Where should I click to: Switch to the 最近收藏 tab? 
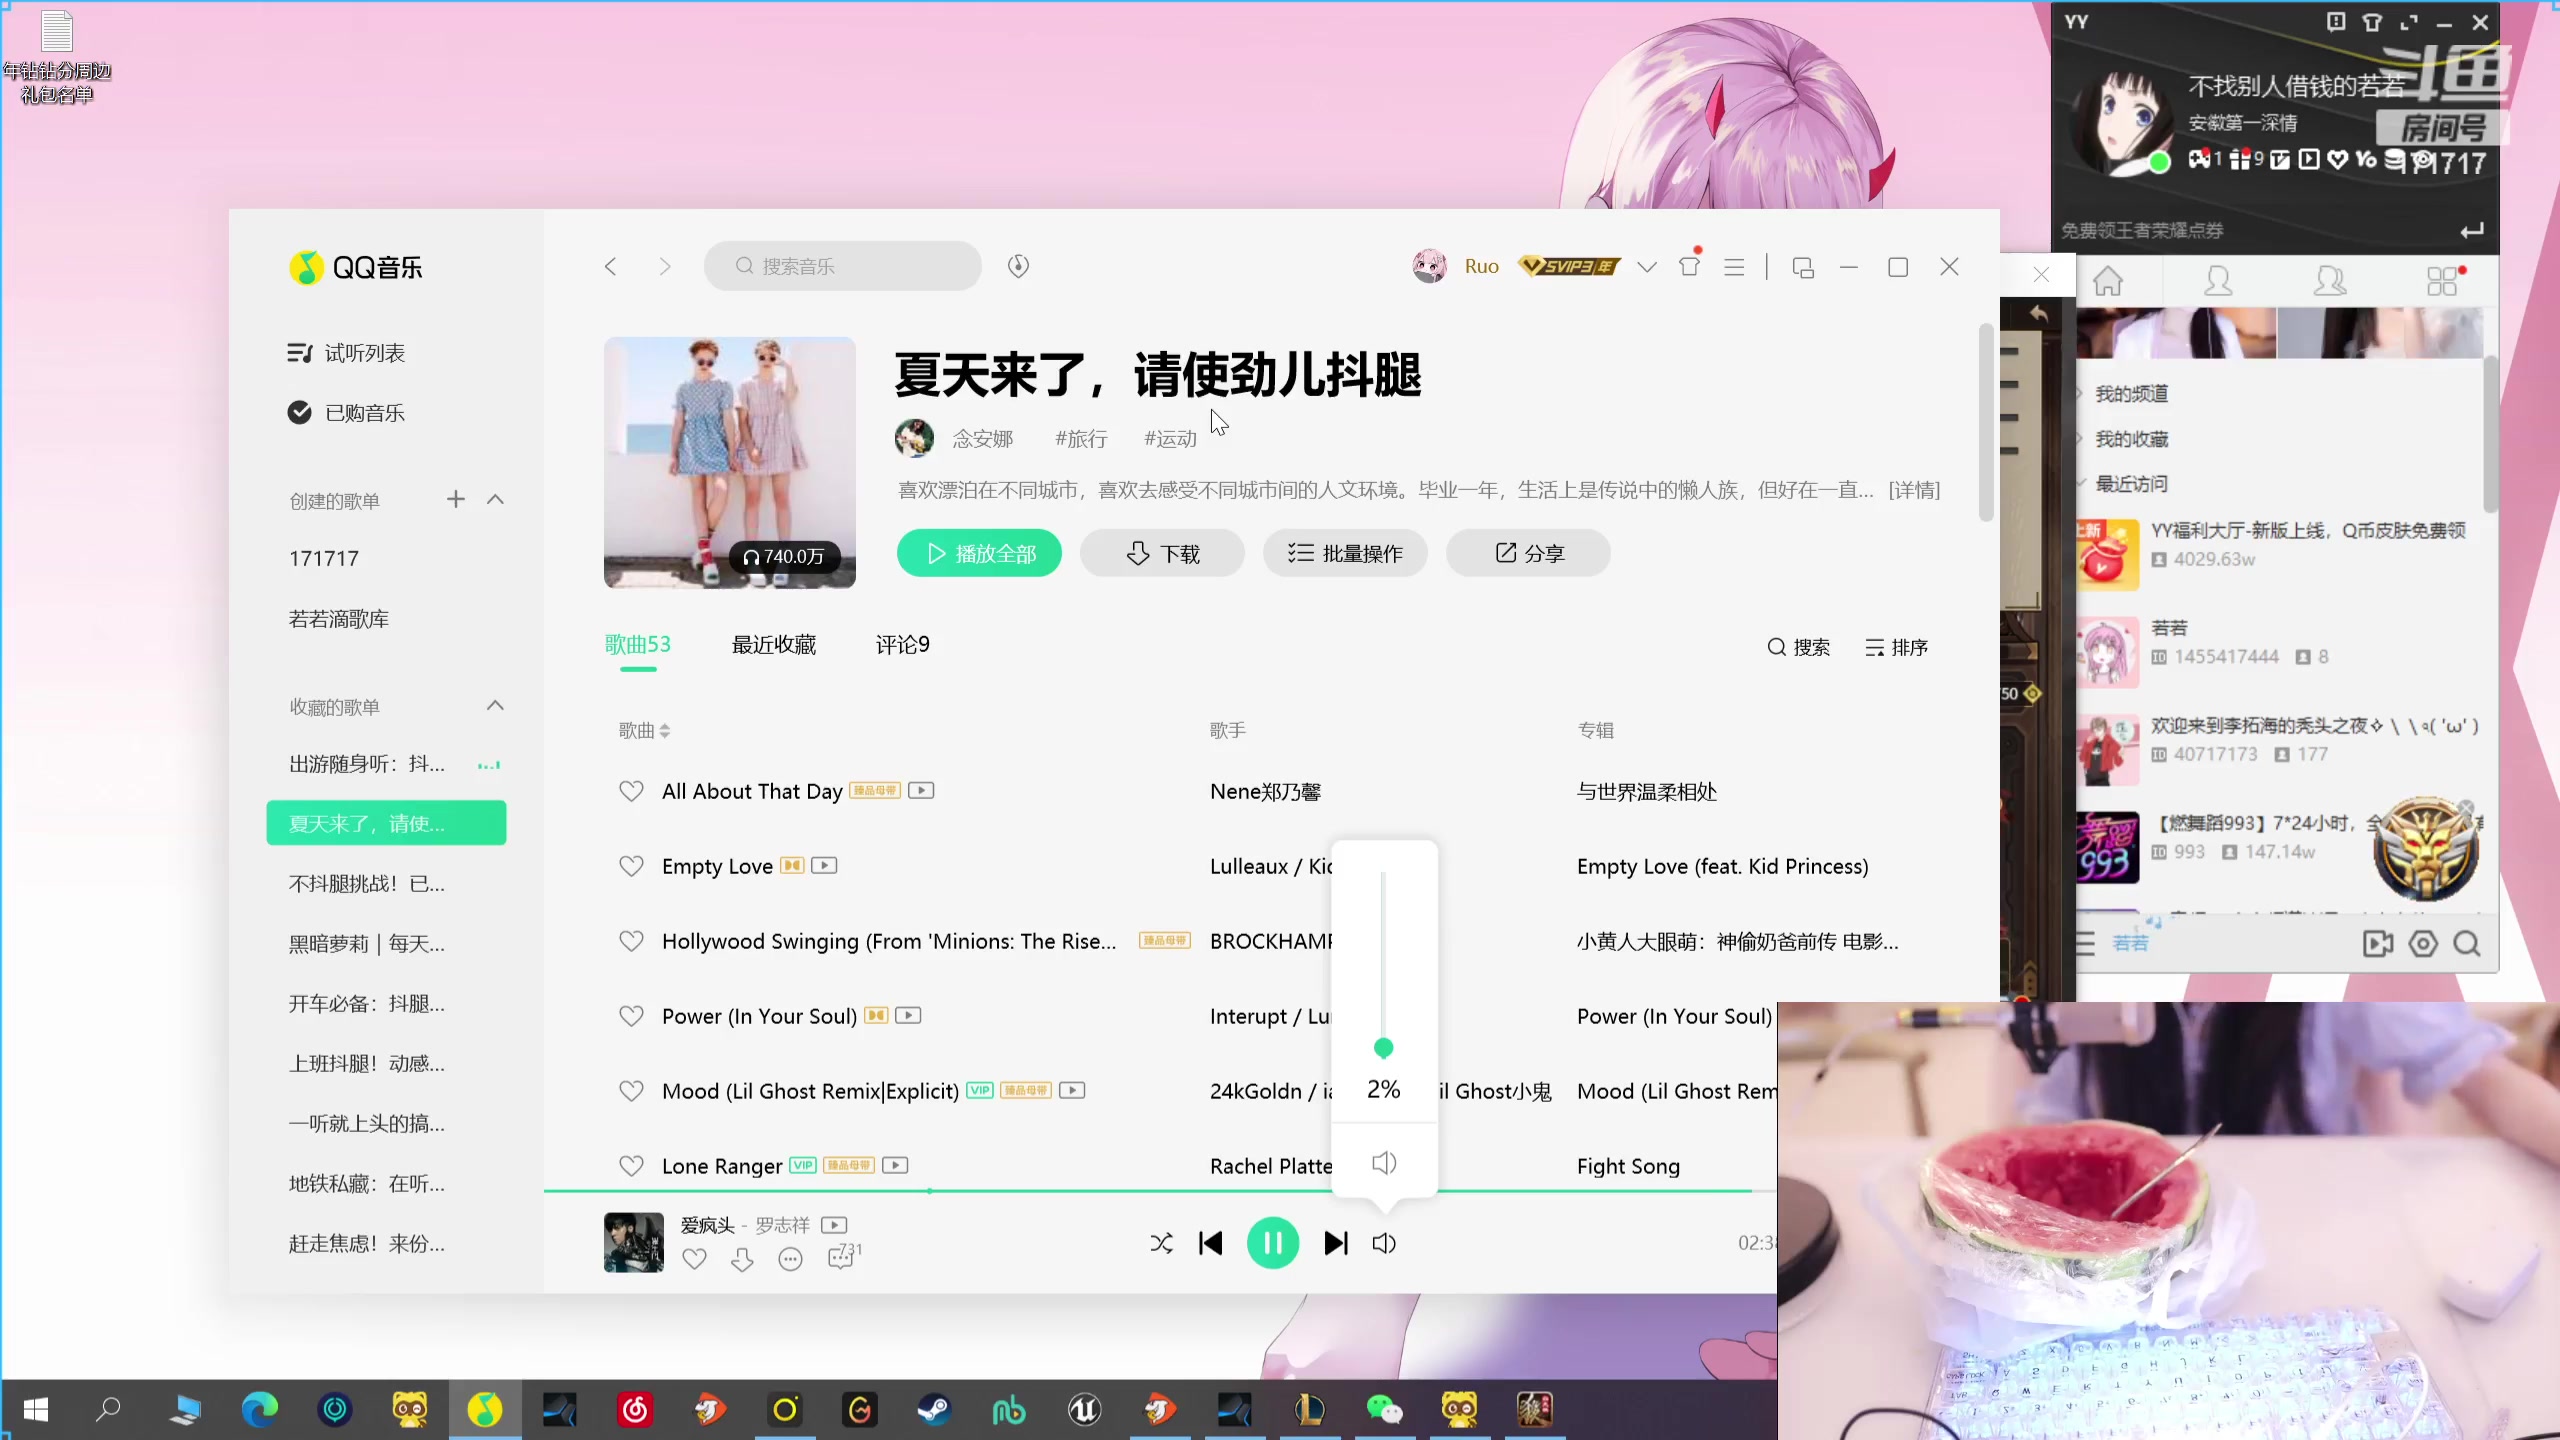tap(773, 644)
